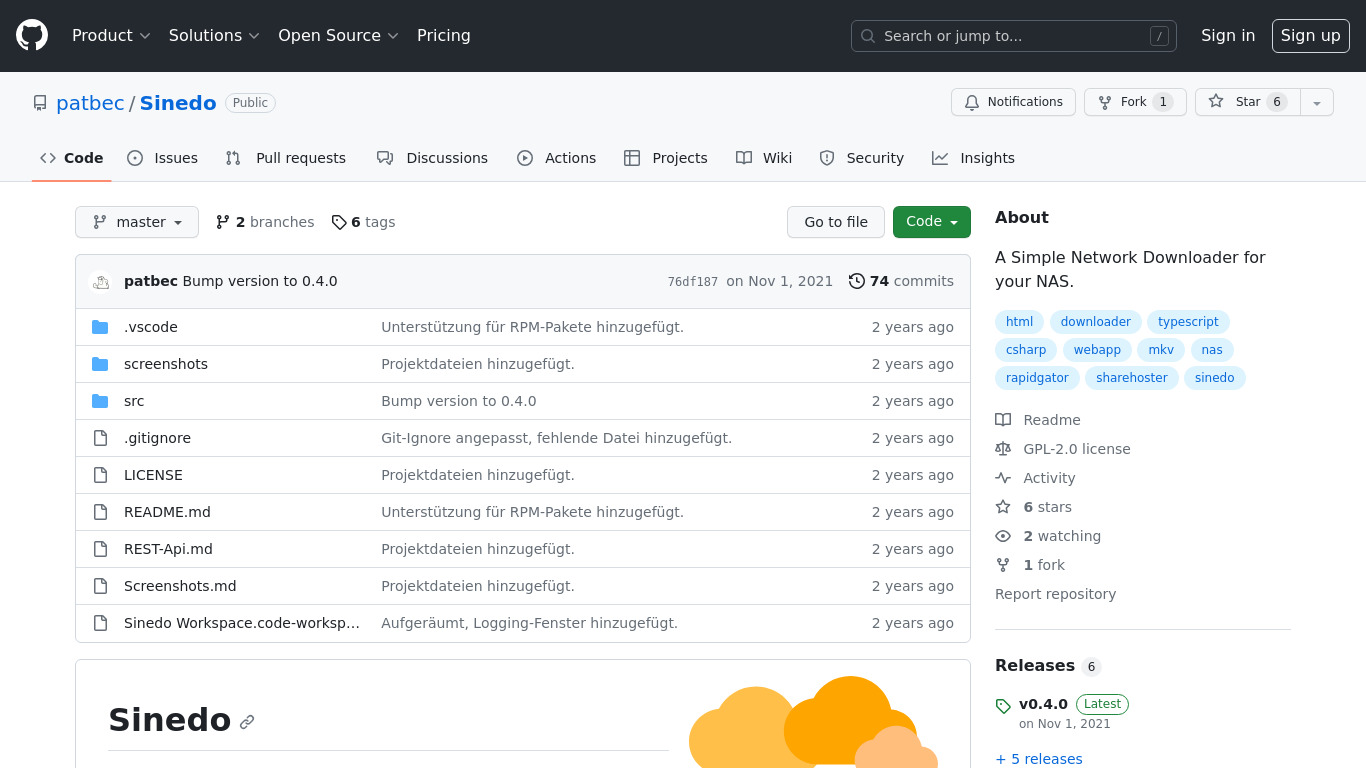Click the downloader topic tag

[x=1095, y=322]
